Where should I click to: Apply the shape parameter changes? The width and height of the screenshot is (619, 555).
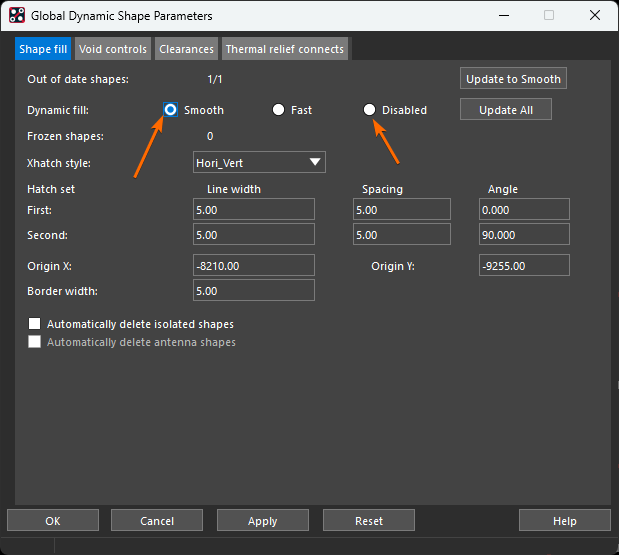coord(262,521)
